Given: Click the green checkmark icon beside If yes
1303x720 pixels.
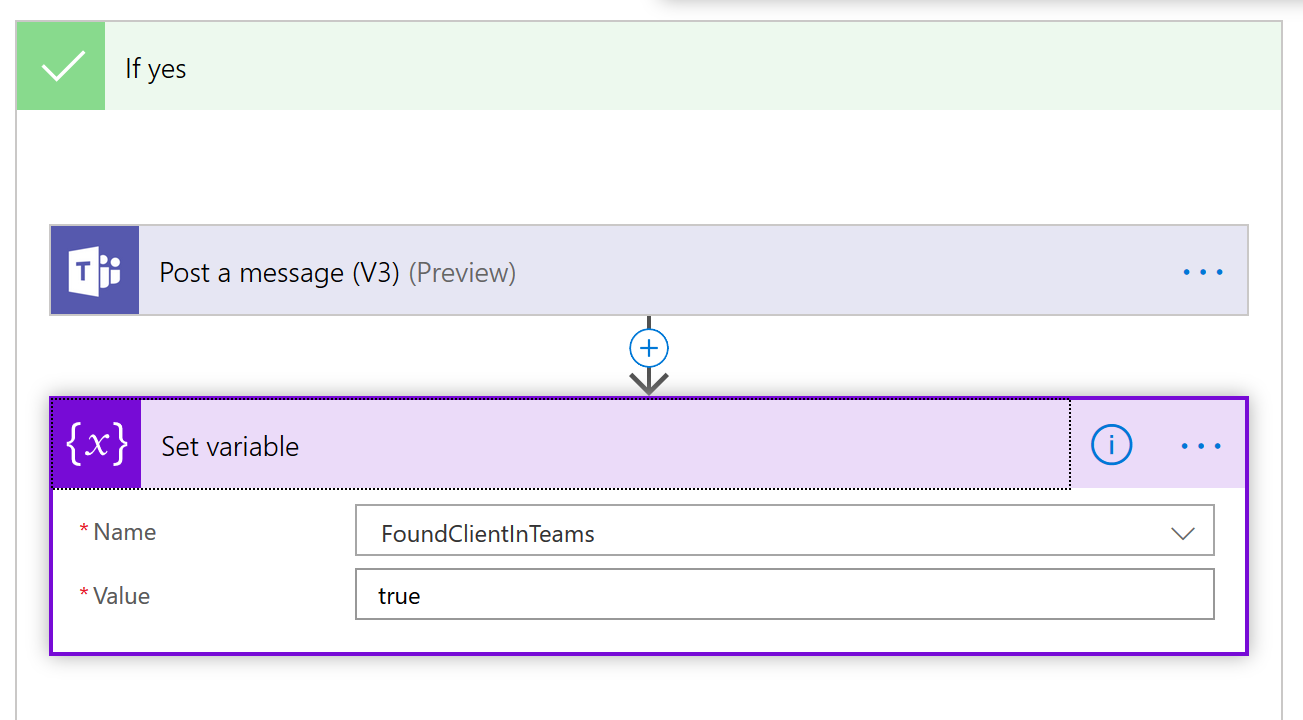Looking at the screenshot, I should click(61, 67).
